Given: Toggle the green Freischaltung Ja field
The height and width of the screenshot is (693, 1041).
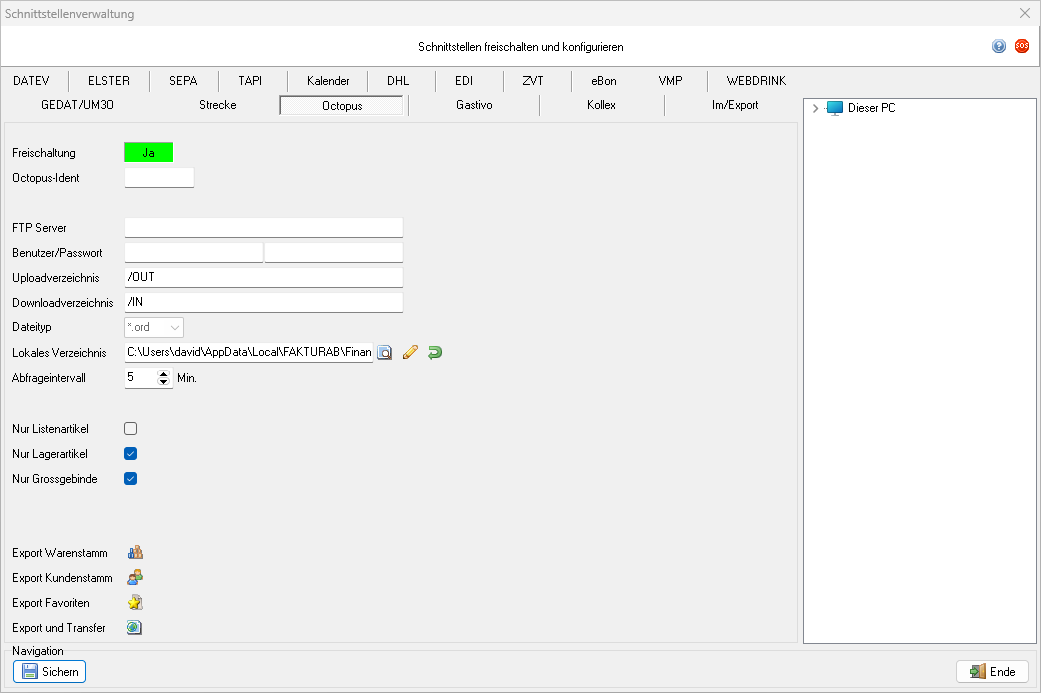Looking at the screenshot, I should 148,153.
